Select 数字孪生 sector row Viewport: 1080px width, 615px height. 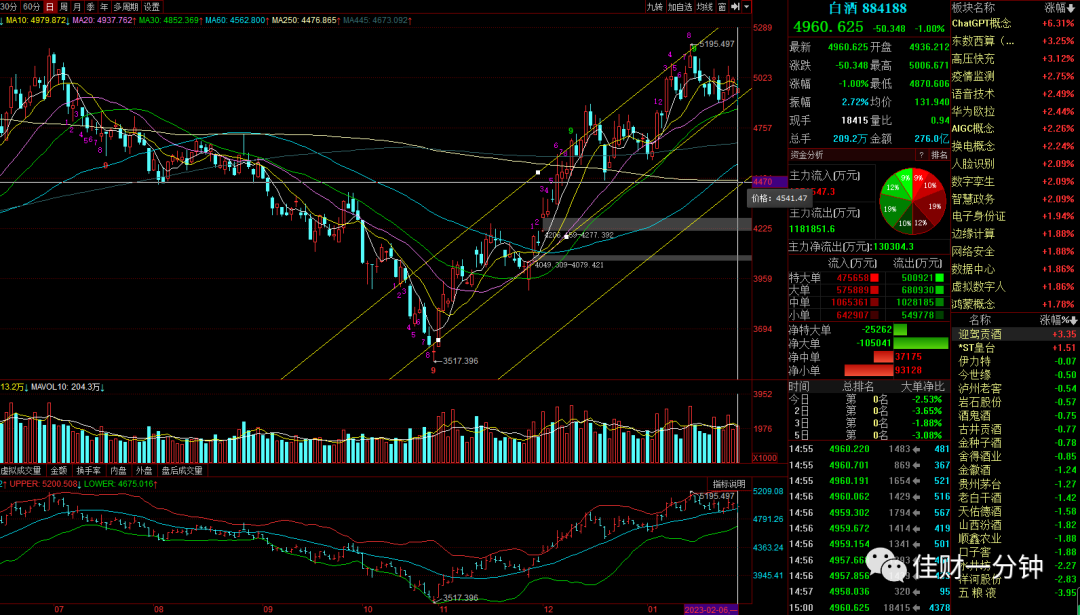coord(1014,181)
